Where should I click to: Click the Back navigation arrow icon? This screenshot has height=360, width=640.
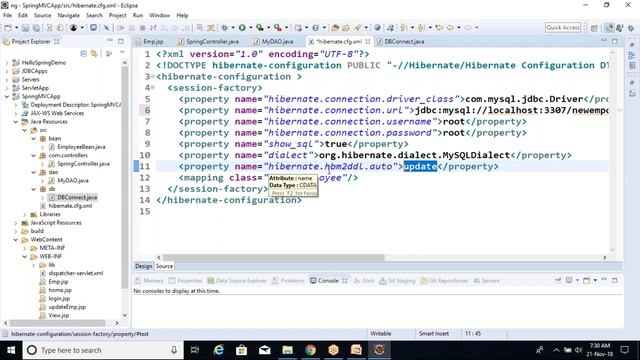click(x=450, y=28)
